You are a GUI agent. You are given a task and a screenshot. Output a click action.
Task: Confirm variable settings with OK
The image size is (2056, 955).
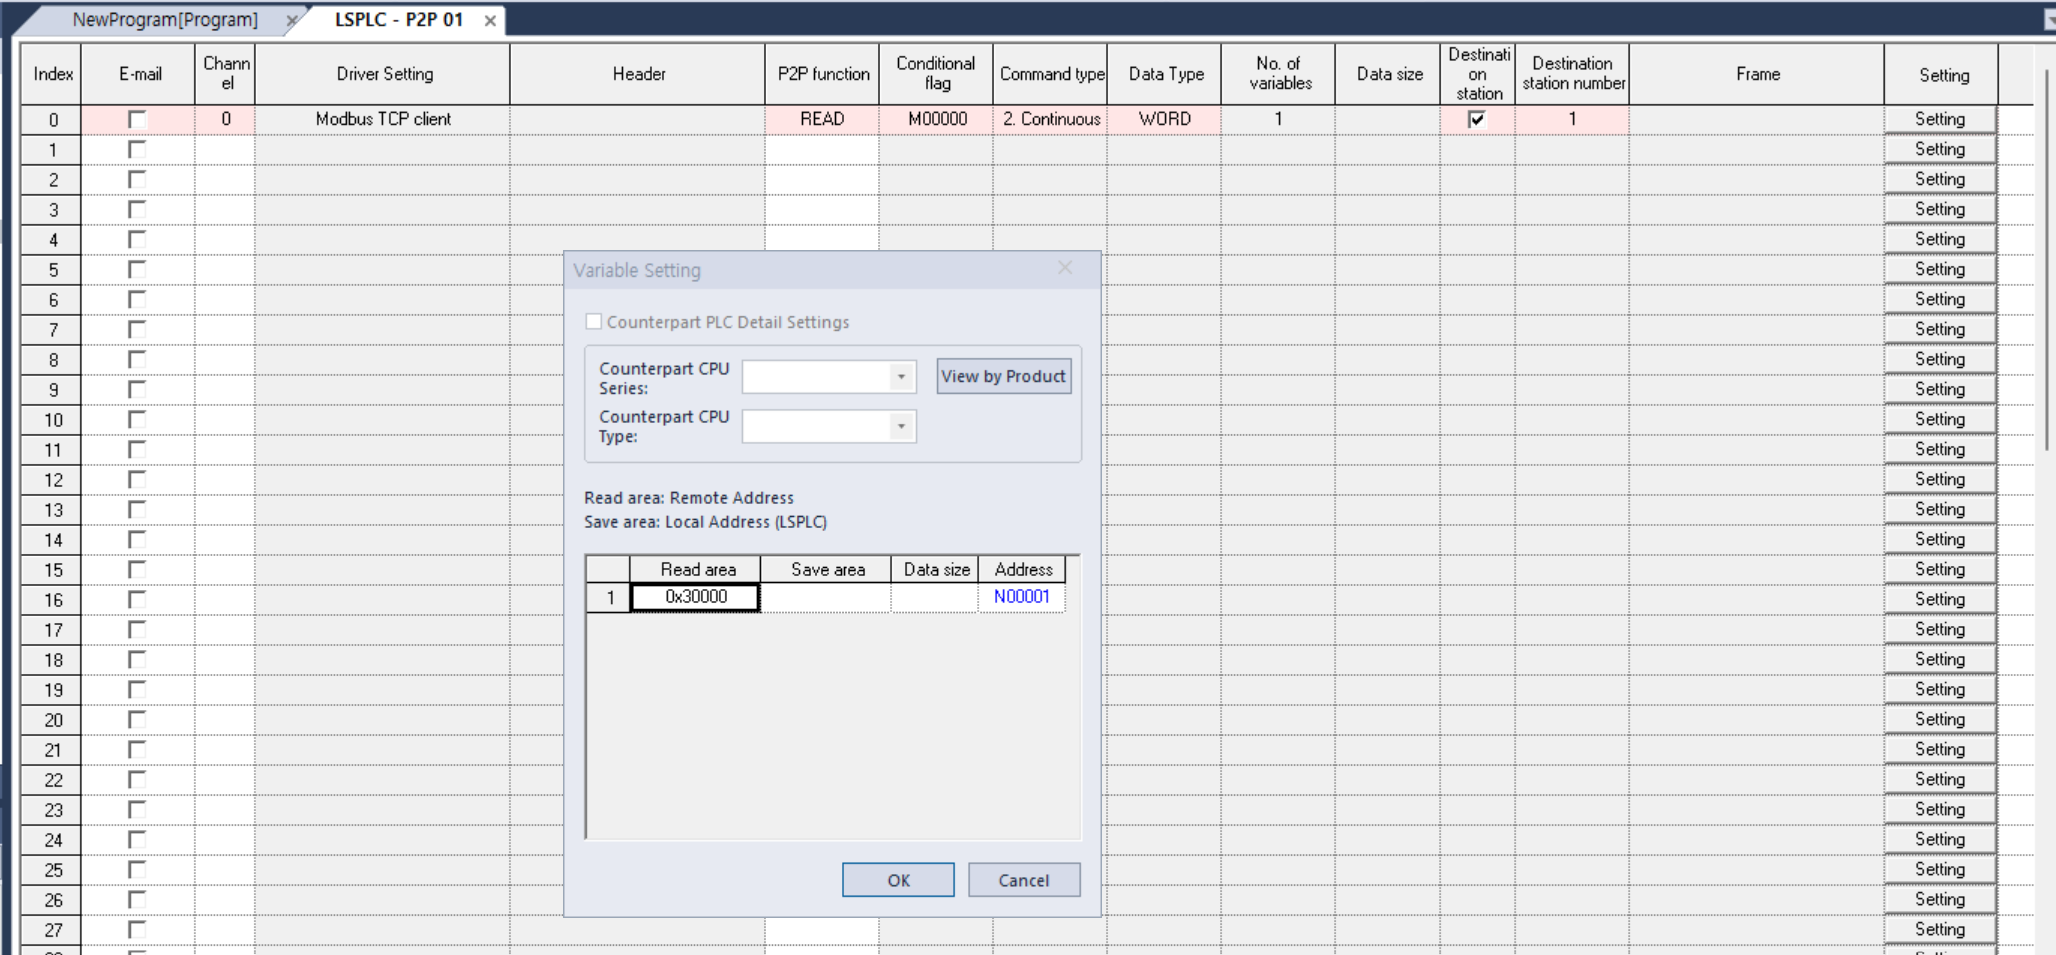point(897,880)
